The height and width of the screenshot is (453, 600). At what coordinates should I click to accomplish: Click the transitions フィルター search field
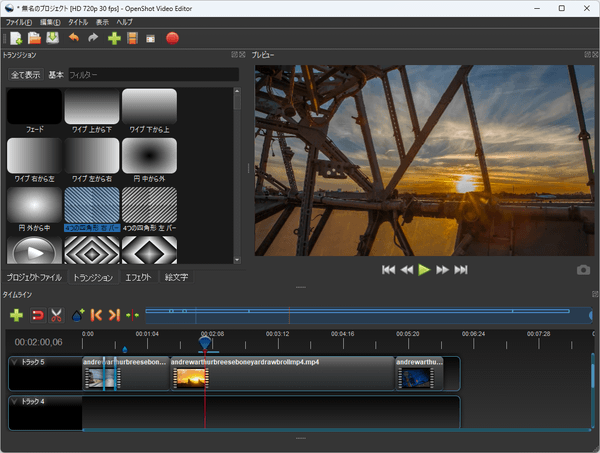point(150,75)
